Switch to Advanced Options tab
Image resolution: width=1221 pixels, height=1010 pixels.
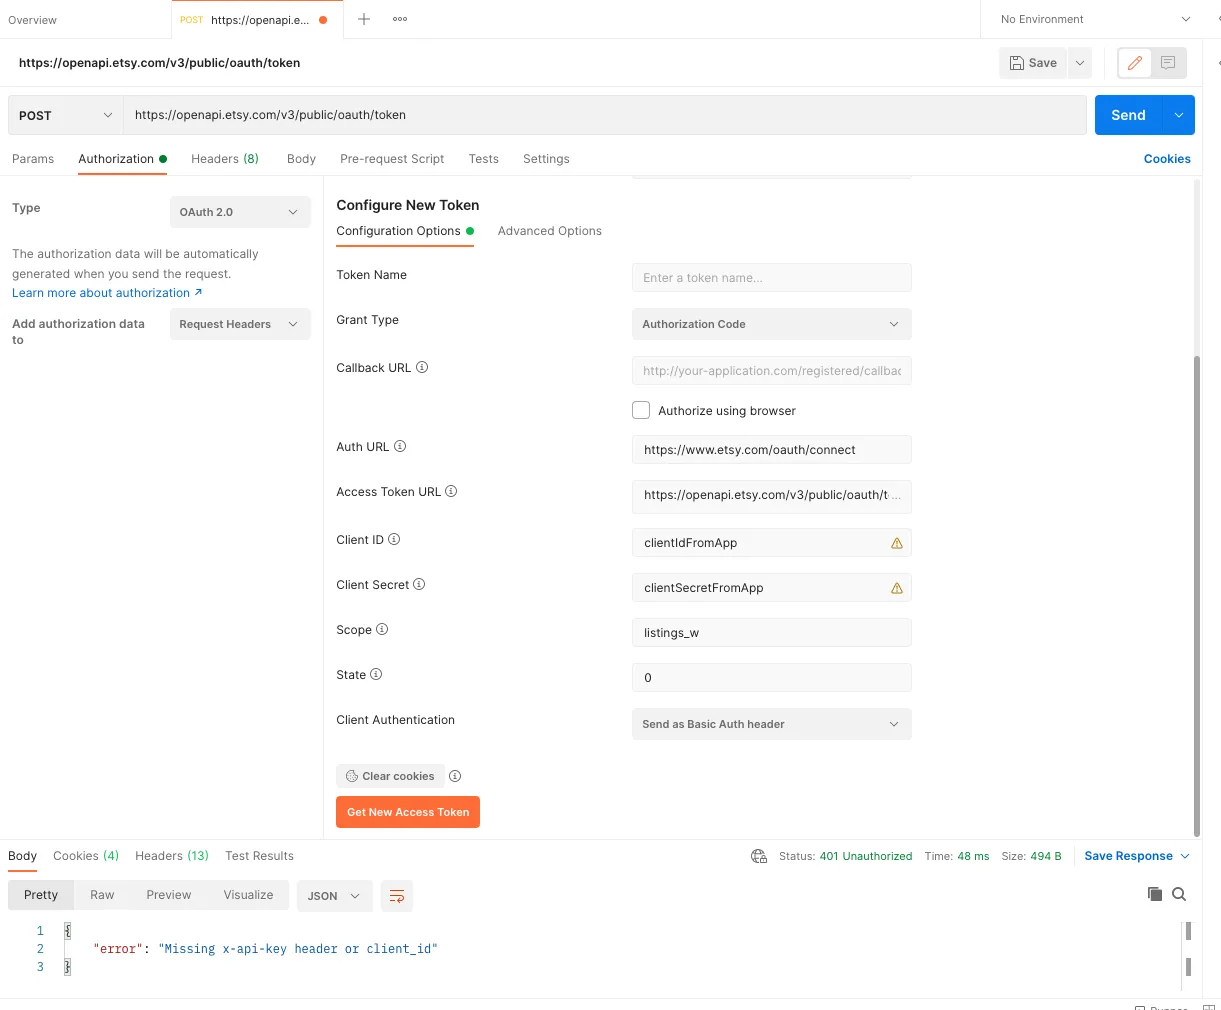pyautogui.click(x=550, y=231)
